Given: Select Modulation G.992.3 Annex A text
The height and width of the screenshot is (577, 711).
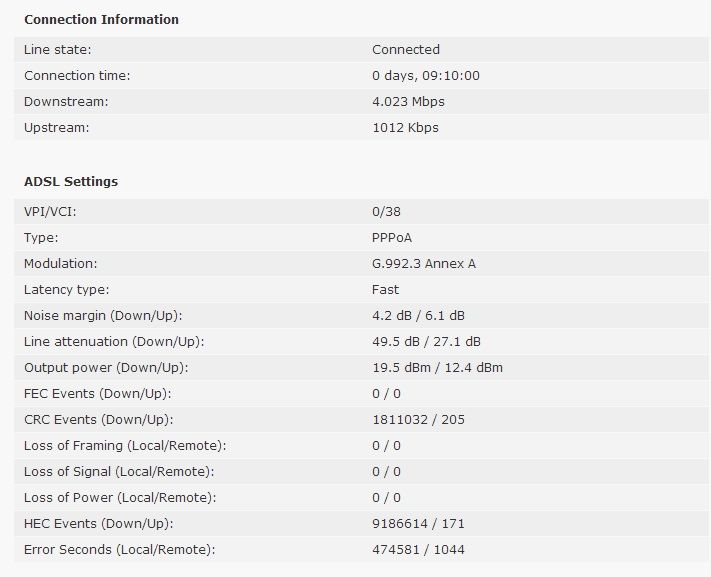Looking at the screenshot, I should [x=424, y=264].
